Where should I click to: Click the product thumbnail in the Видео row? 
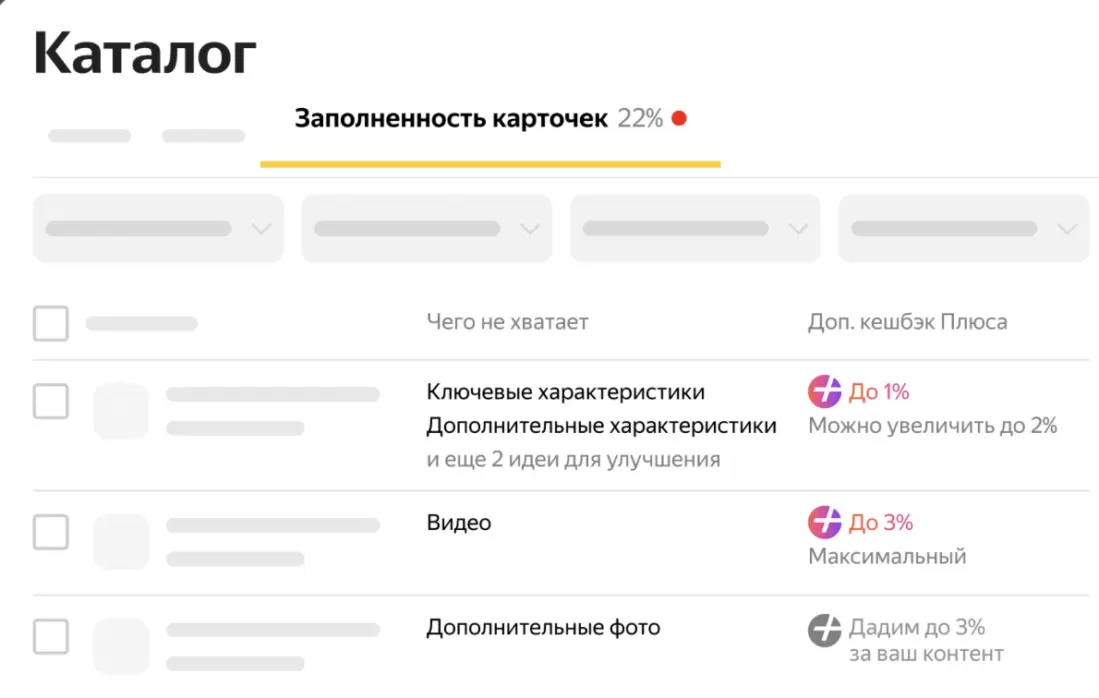[x=121, y=541]
